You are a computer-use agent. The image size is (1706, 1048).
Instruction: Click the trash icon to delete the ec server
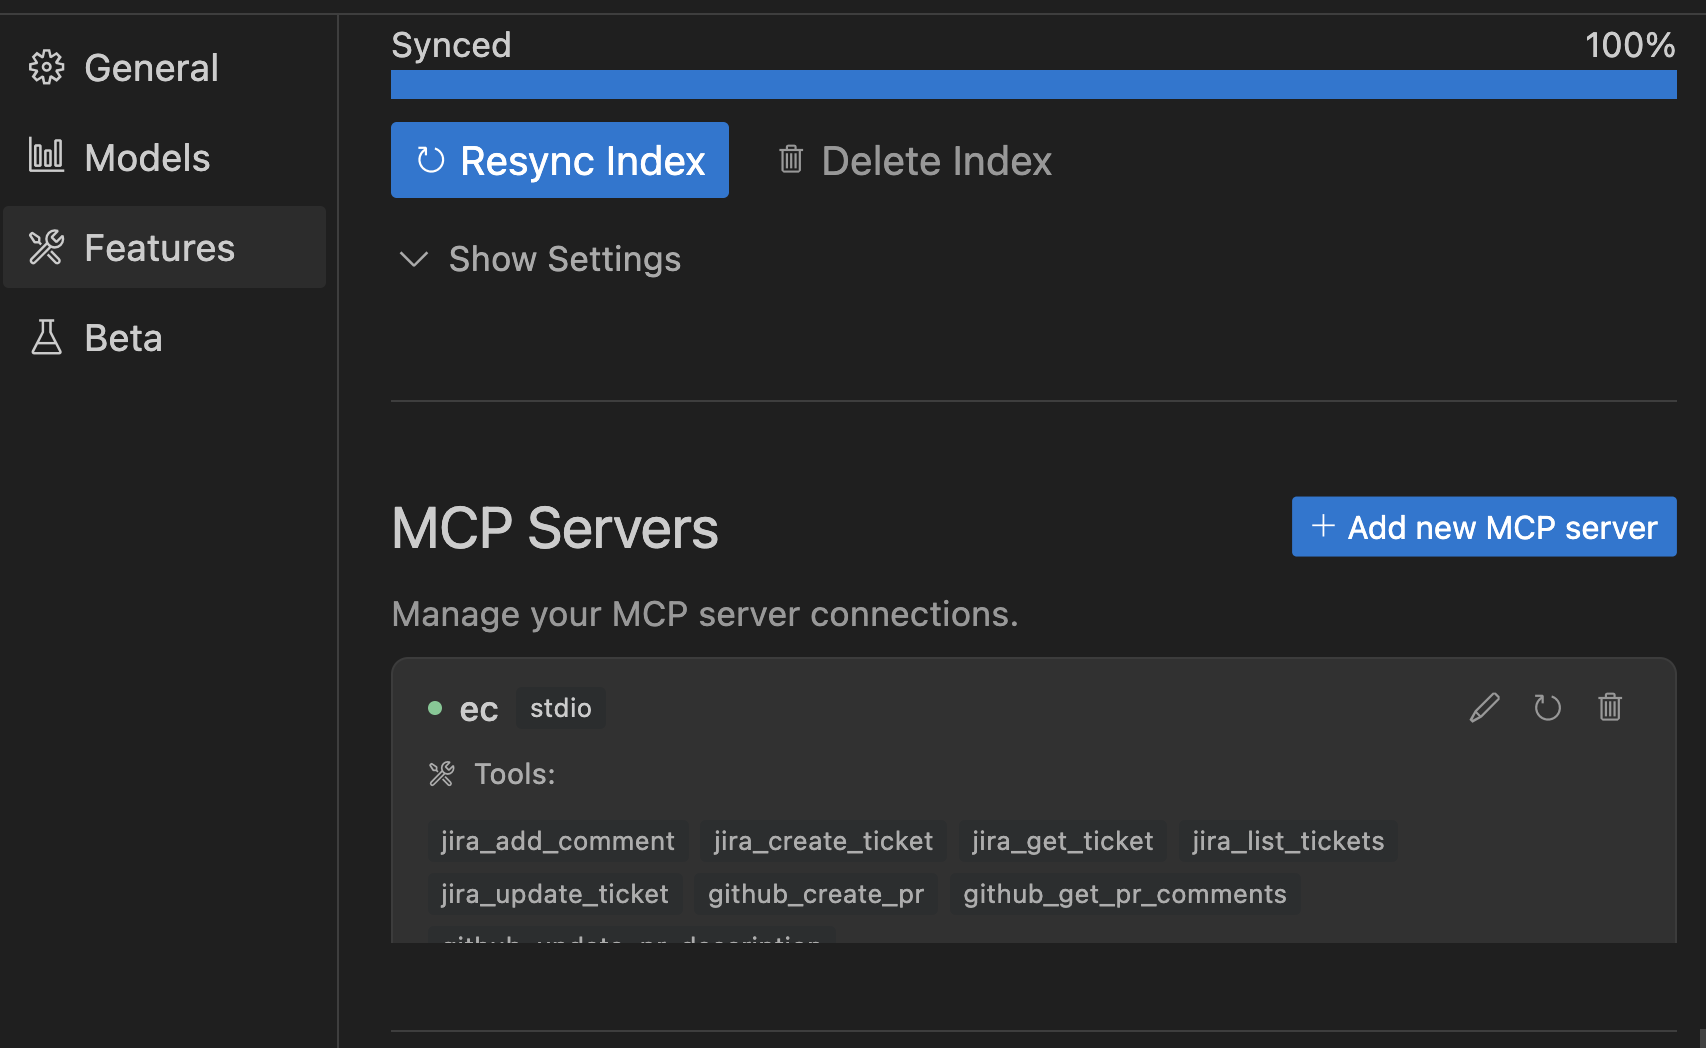(1610, 707)
